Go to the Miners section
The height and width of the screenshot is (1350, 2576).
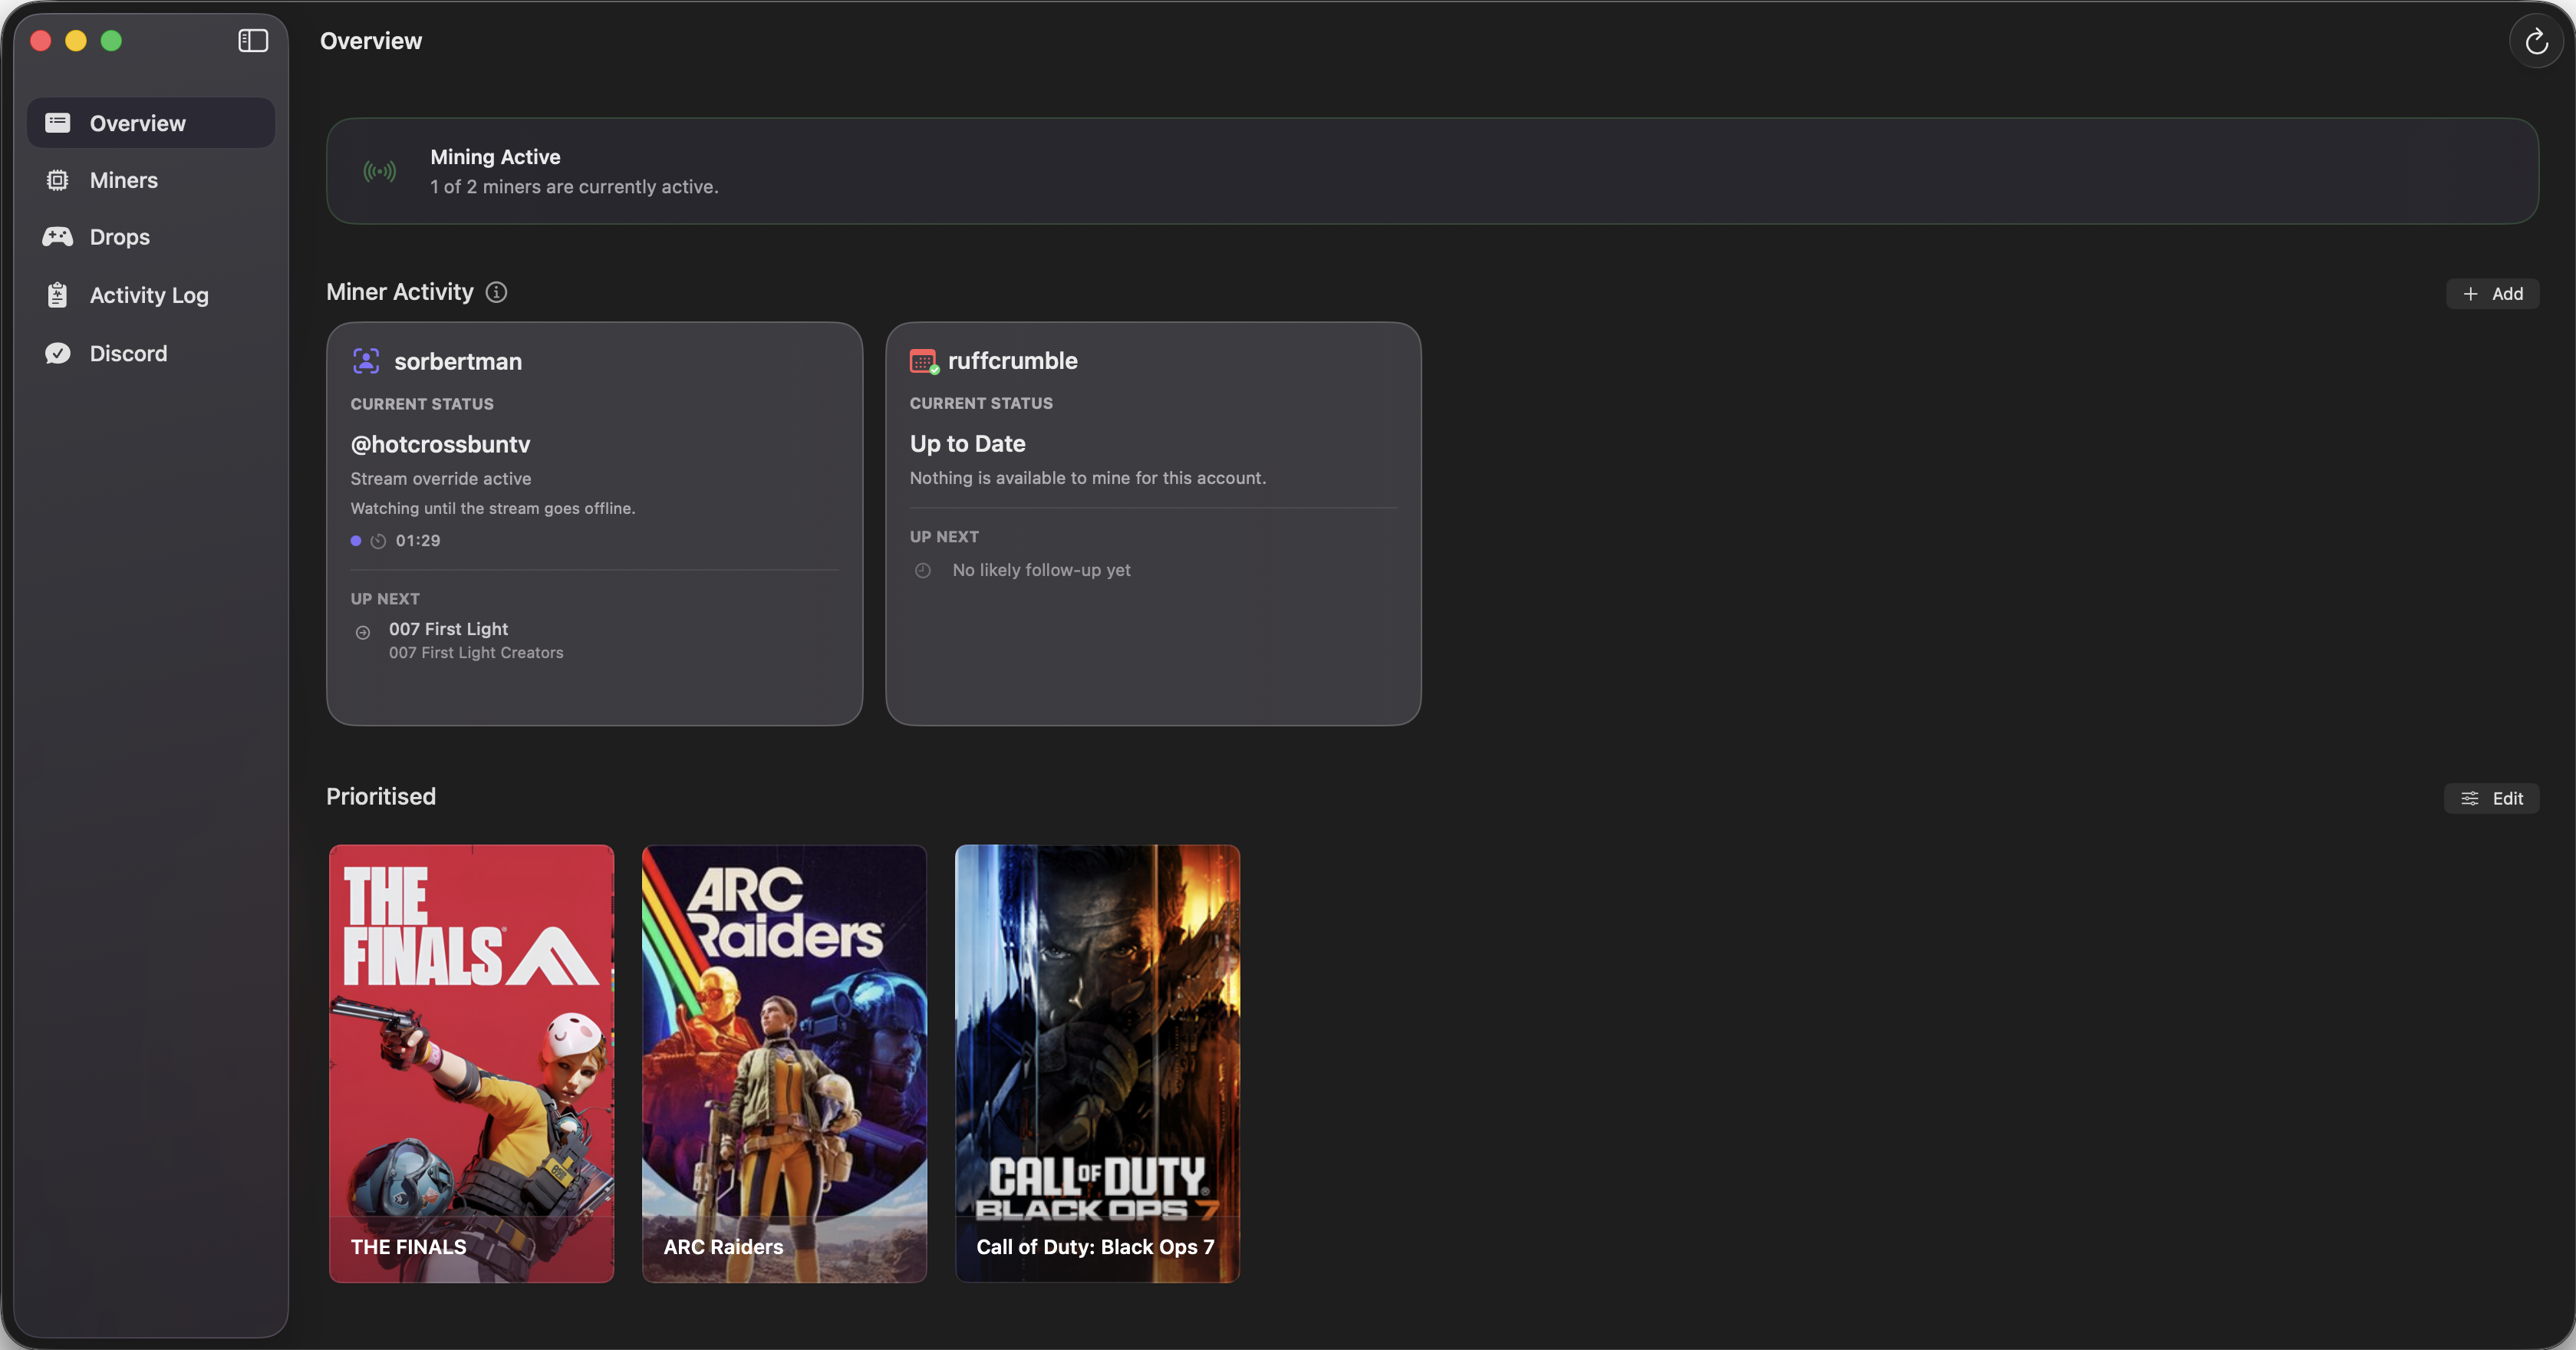(151, 180)
